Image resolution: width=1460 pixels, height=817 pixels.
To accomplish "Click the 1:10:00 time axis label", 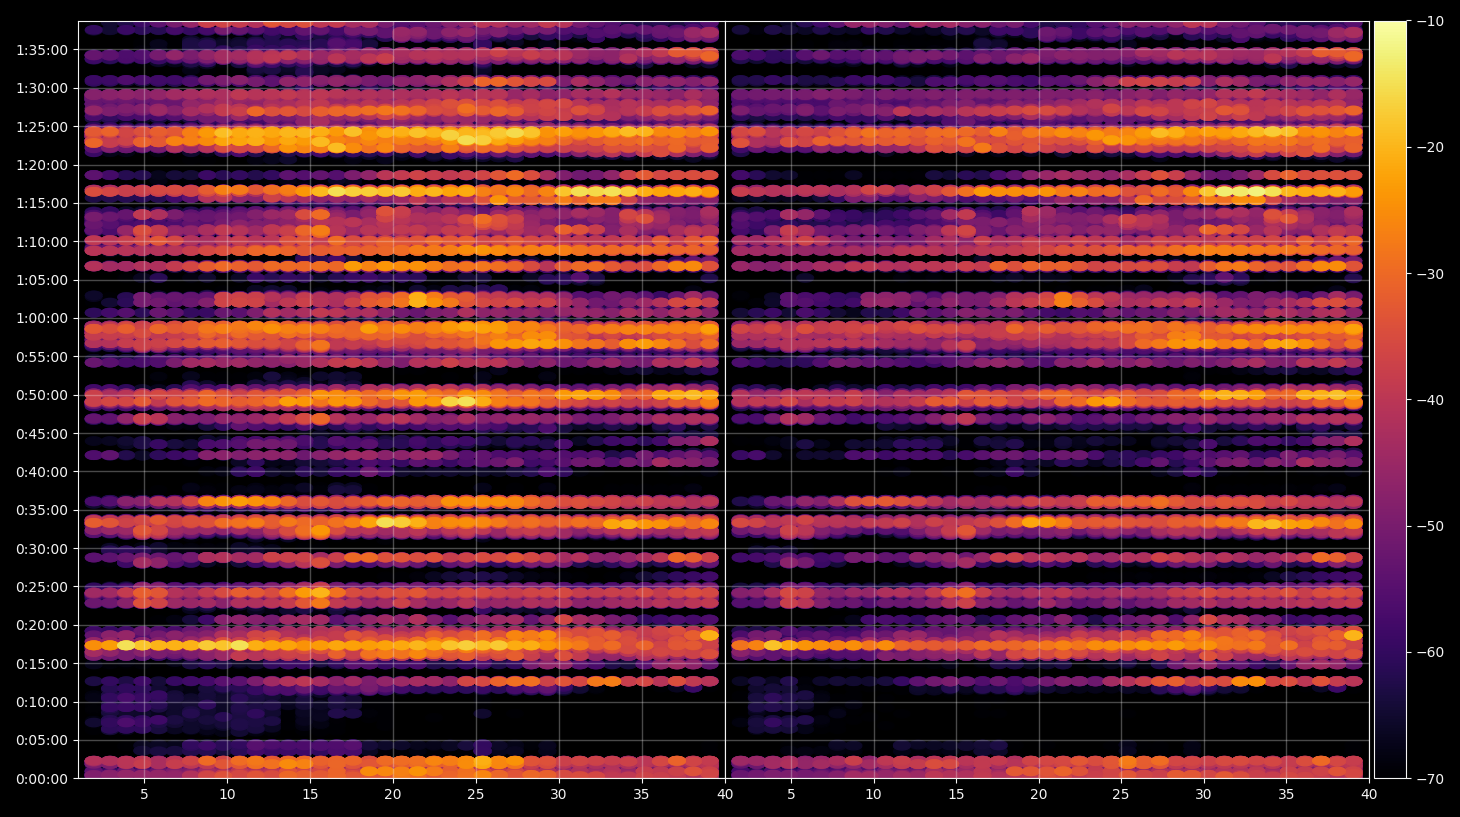I will [42, 242].
